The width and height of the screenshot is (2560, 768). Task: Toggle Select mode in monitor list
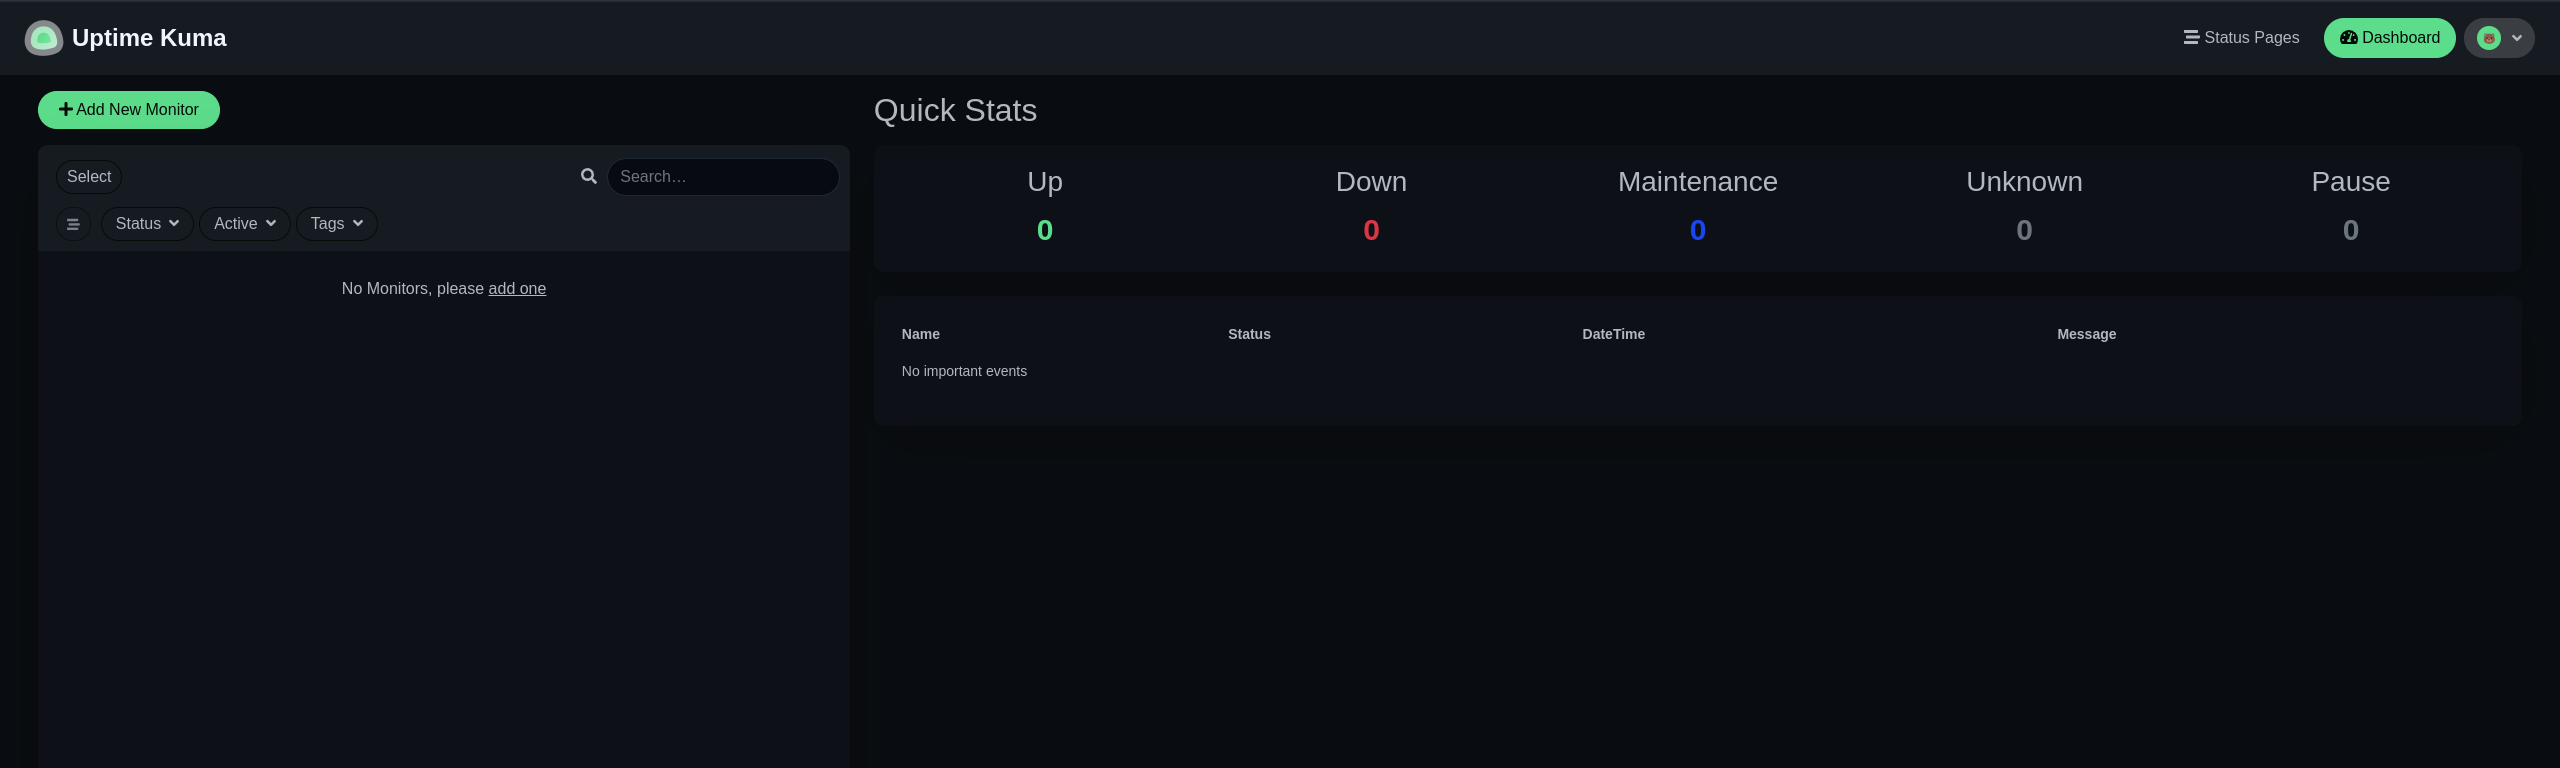(89, 177)
